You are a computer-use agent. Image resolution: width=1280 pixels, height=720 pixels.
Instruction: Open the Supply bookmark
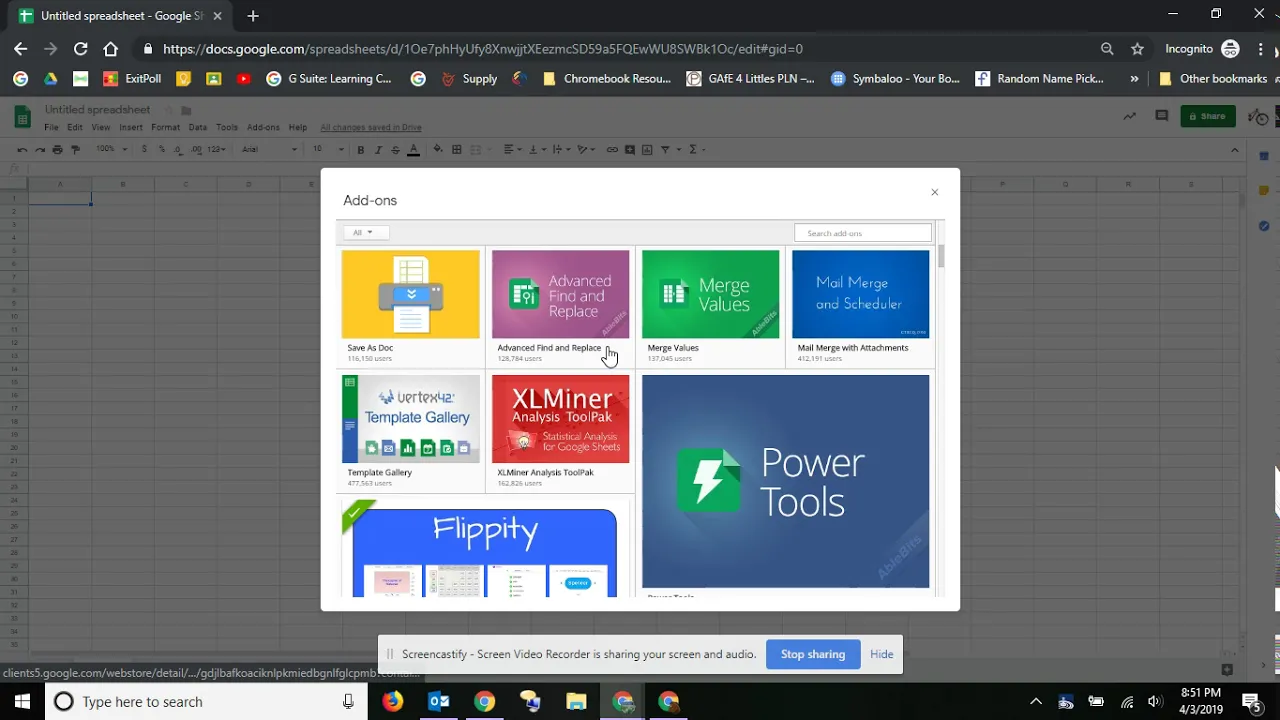[x=469, y=78]
